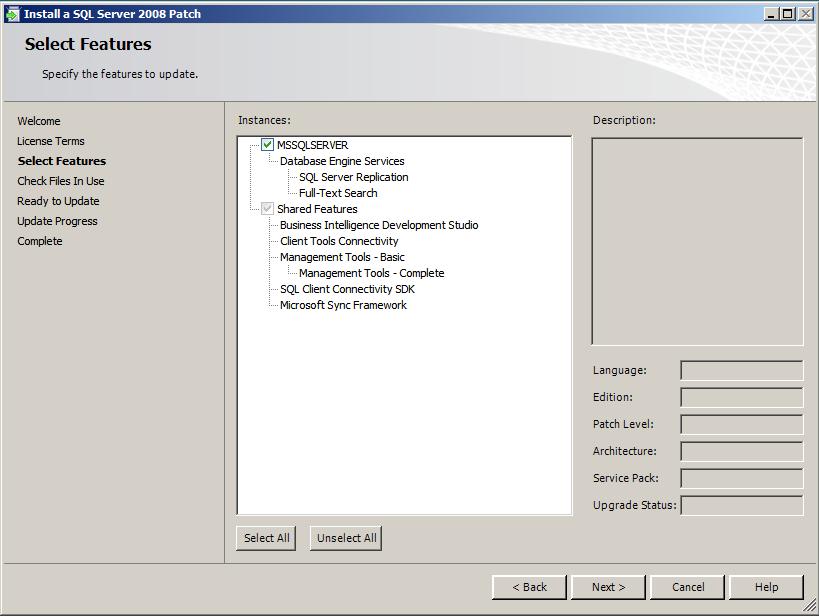The width and height of the screenshot is (819, 616).
Task: Go back to the previous step
Action: click(530, 587)
